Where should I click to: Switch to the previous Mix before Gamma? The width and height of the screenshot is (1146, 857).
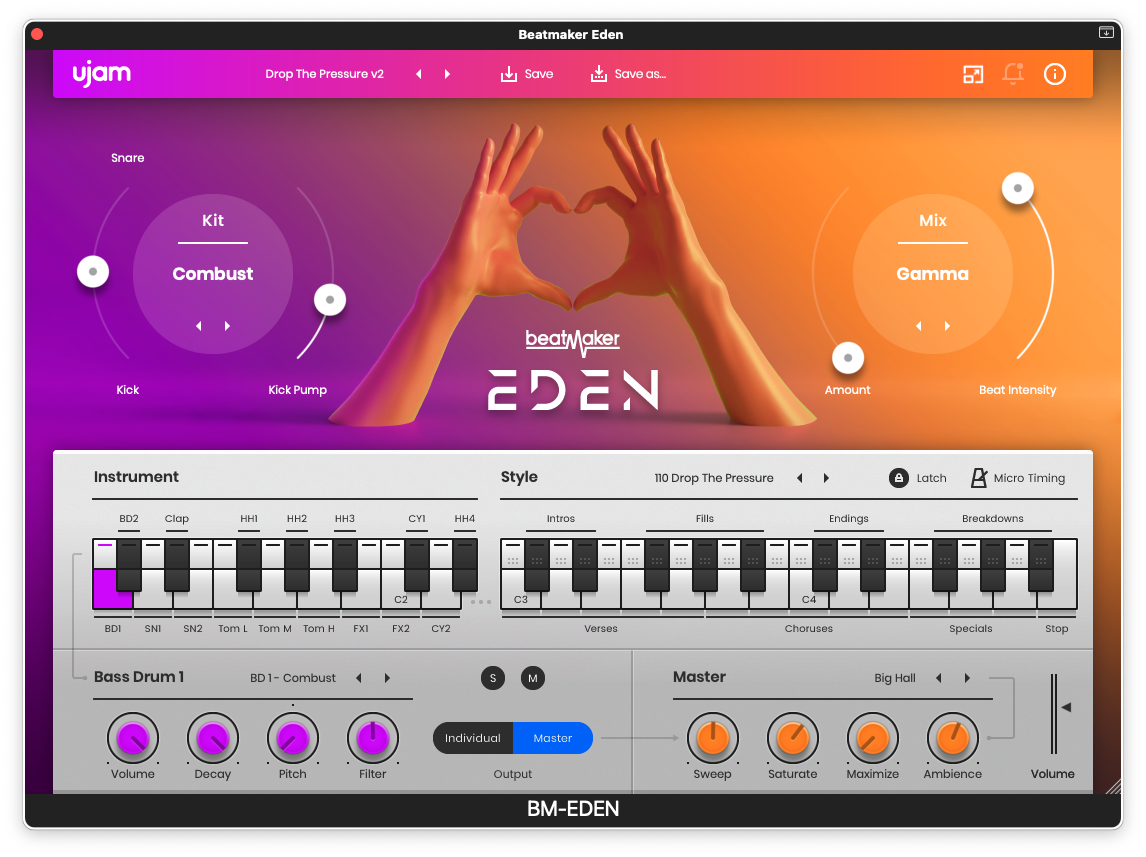click(919, 326)
